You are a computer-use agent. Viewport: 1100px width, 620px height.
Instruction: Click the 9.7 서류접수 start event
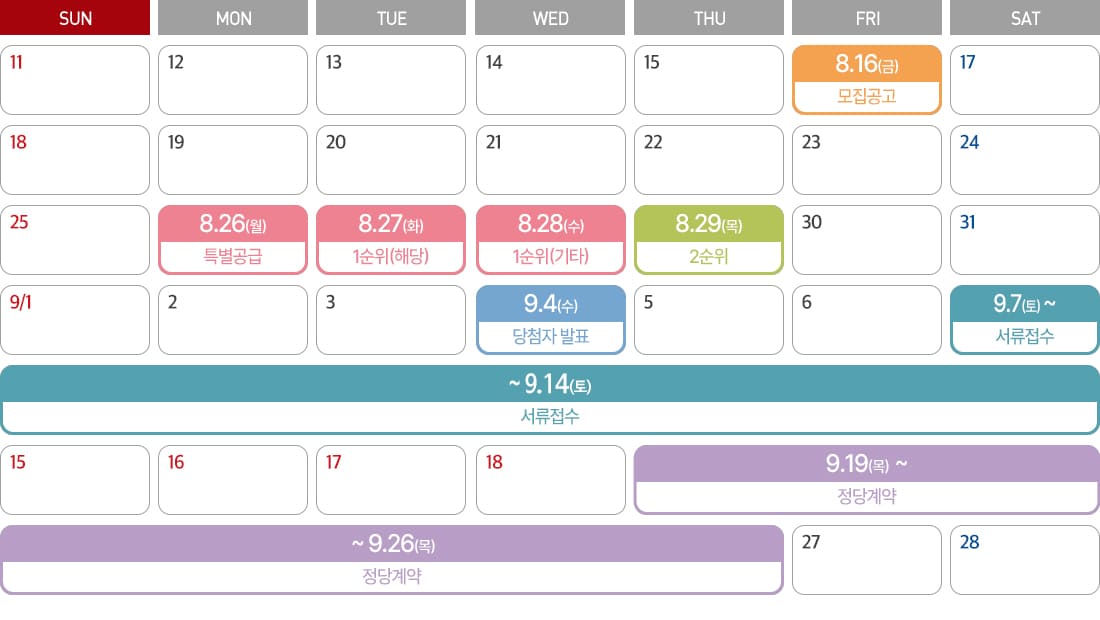(1025, 320)
